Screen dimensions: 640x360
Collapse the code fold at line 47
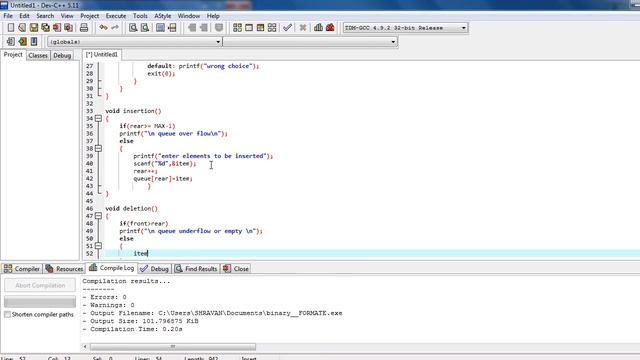[98, 216]
